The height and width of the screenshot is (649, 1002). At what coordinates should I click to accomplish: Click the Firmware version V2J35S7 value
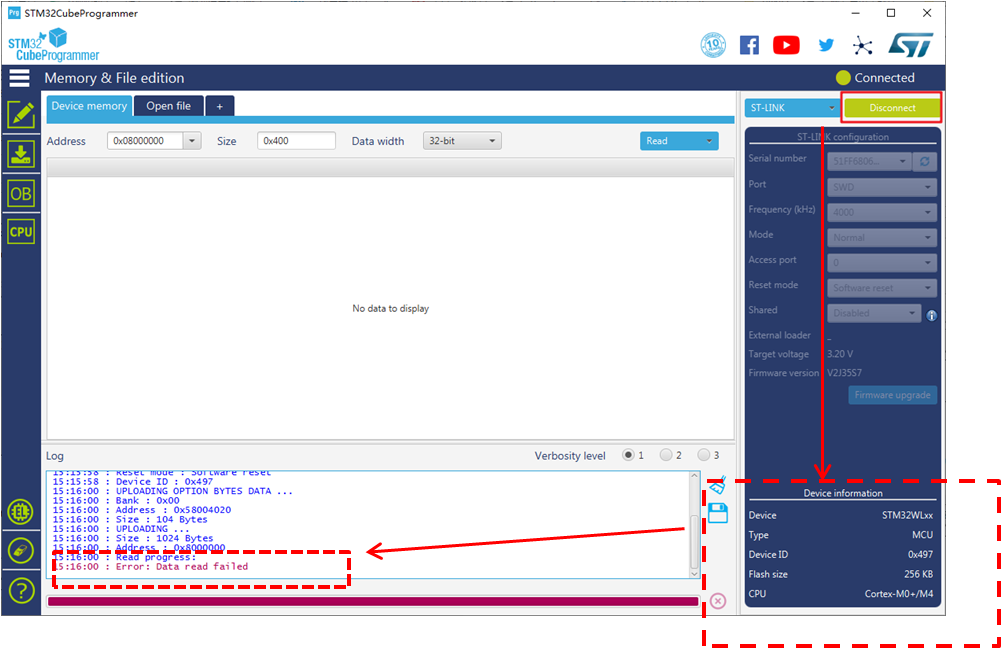tap(844, 372)
